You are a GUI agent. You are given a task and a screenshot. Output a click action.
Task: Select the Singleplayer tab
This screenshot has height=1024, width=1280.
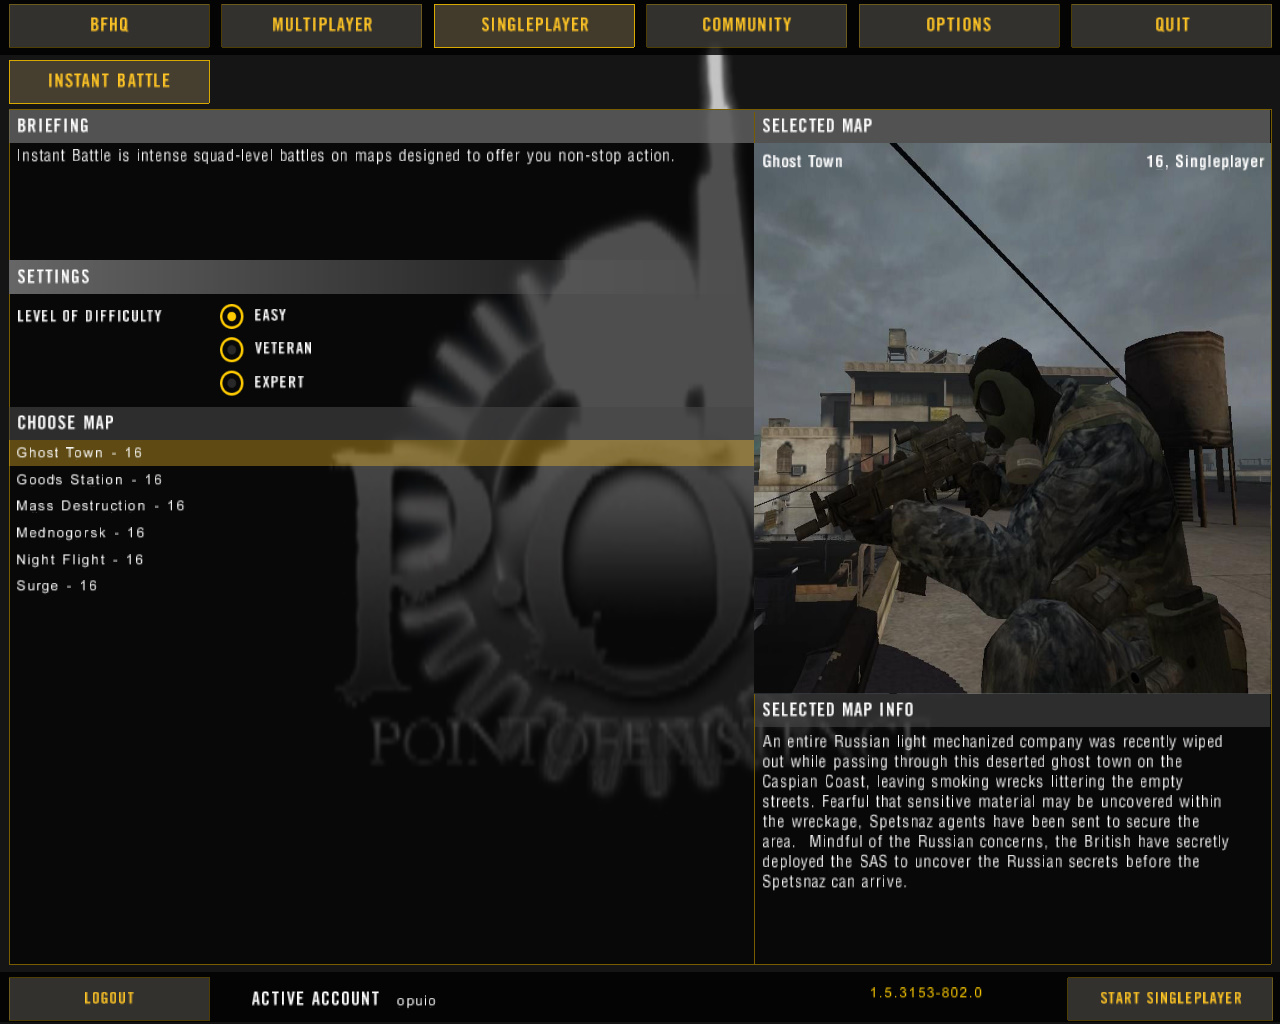(x=534, y=25)
